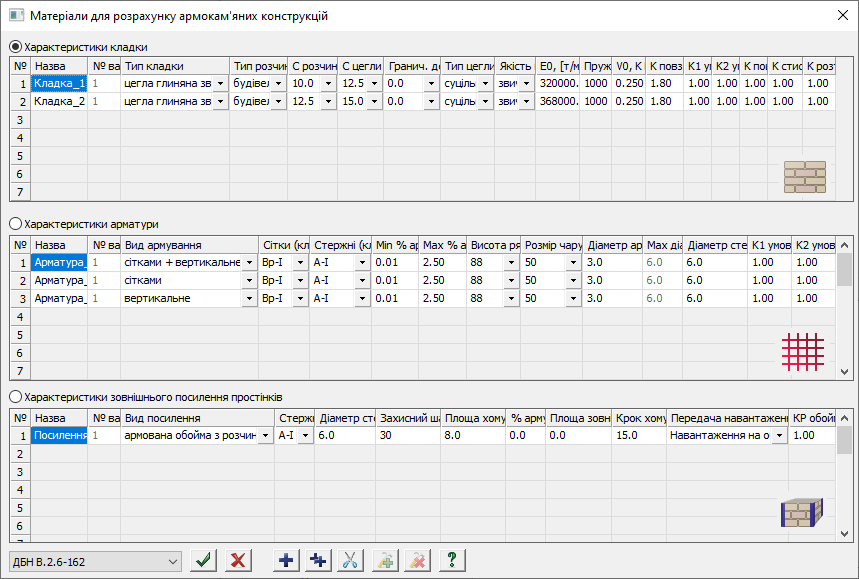Screen dimensions: 859x579
Task: Click the scissors cut icon
Action: click(351, 560)
